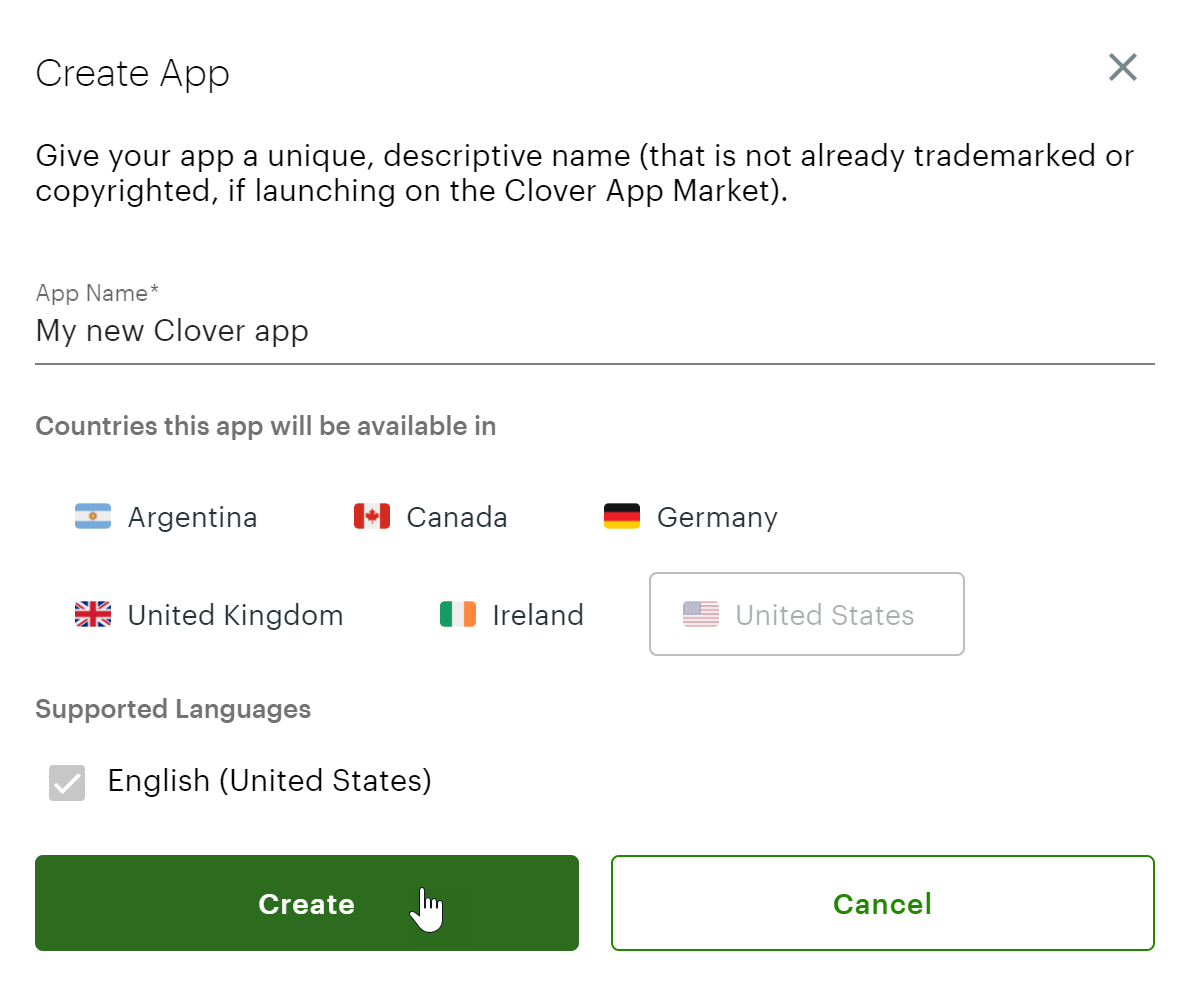Viewport: 1191px width, 987px height.
Task: Click the App Name input field
Action: pyautogui.click(x=595, y=331)
